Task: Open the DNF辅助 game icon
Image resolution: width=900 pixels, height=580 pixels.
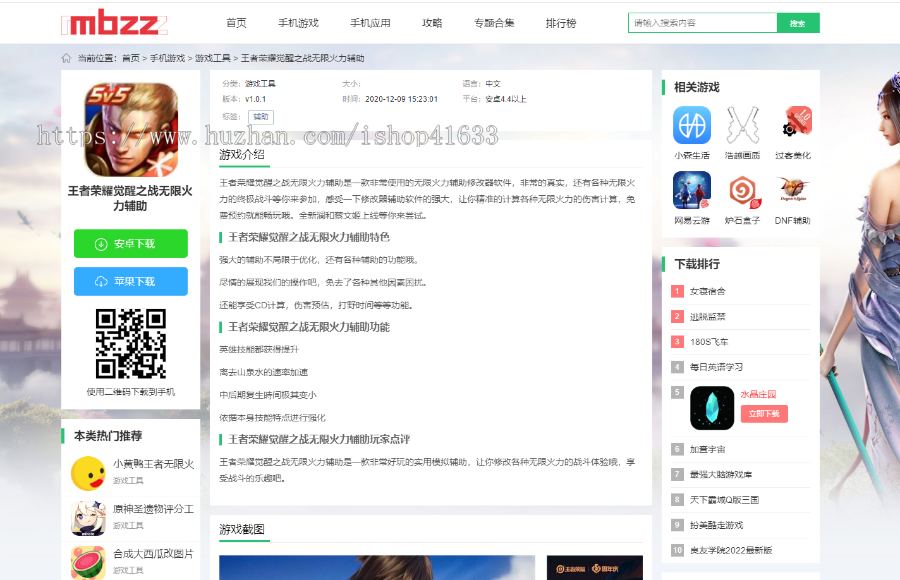Action: pos(793,190)
